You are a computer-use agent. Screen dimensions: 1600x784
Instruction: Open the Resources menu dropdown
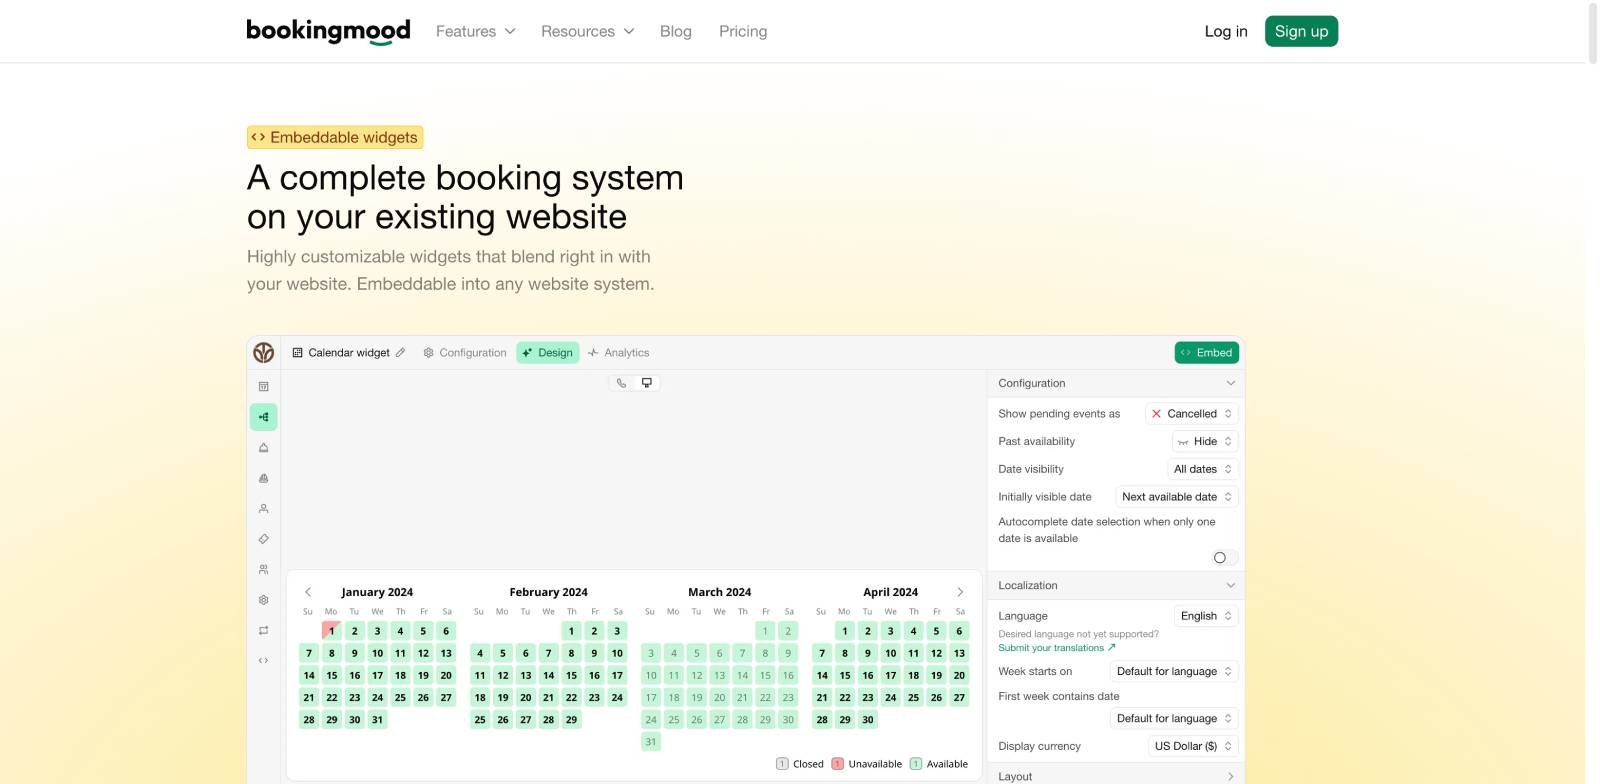[x=588, y=32]
